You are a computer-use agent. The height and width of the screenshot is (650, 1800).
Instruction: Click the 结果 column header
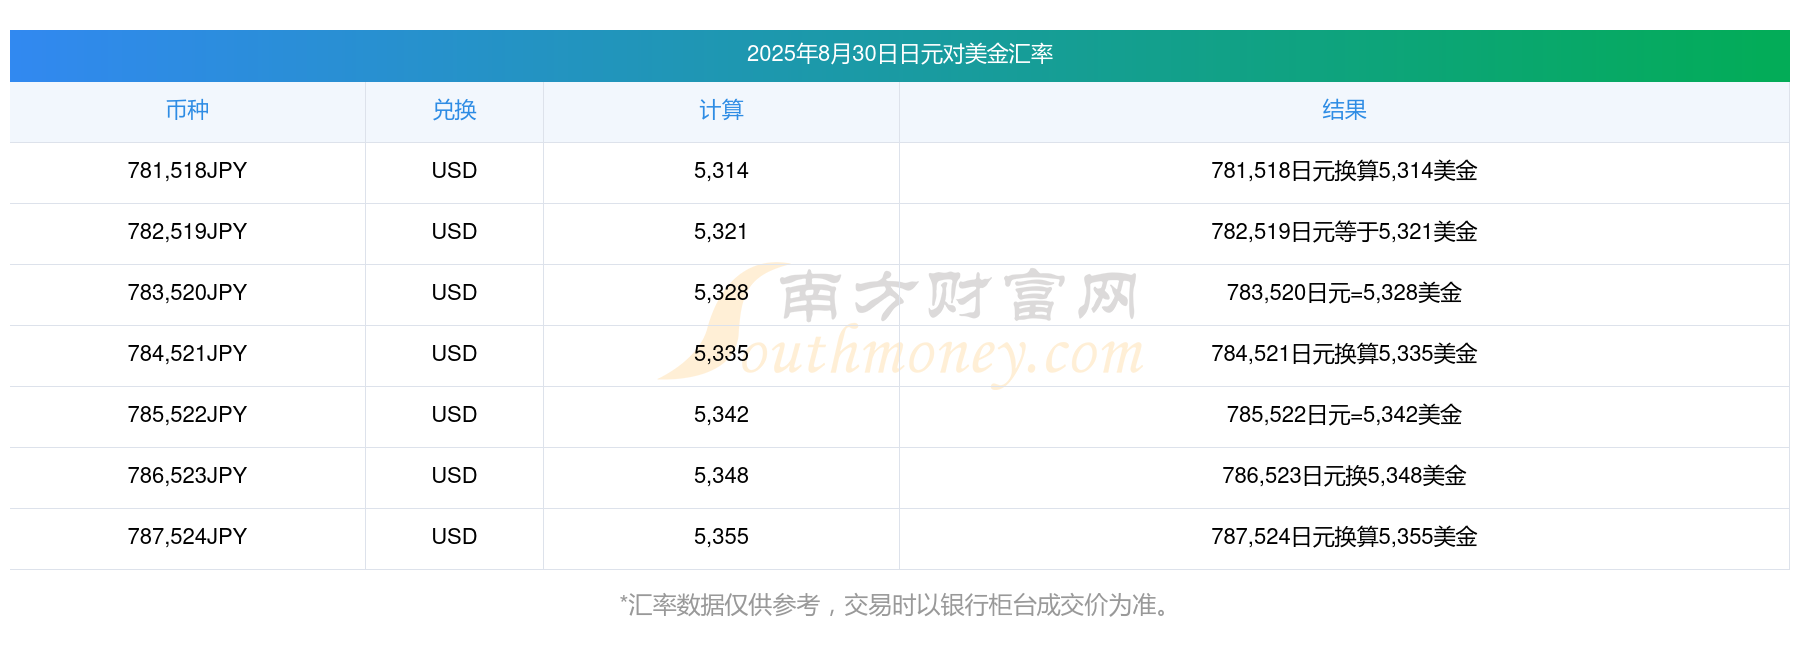pyautogui.click(x=1344, y=110)
